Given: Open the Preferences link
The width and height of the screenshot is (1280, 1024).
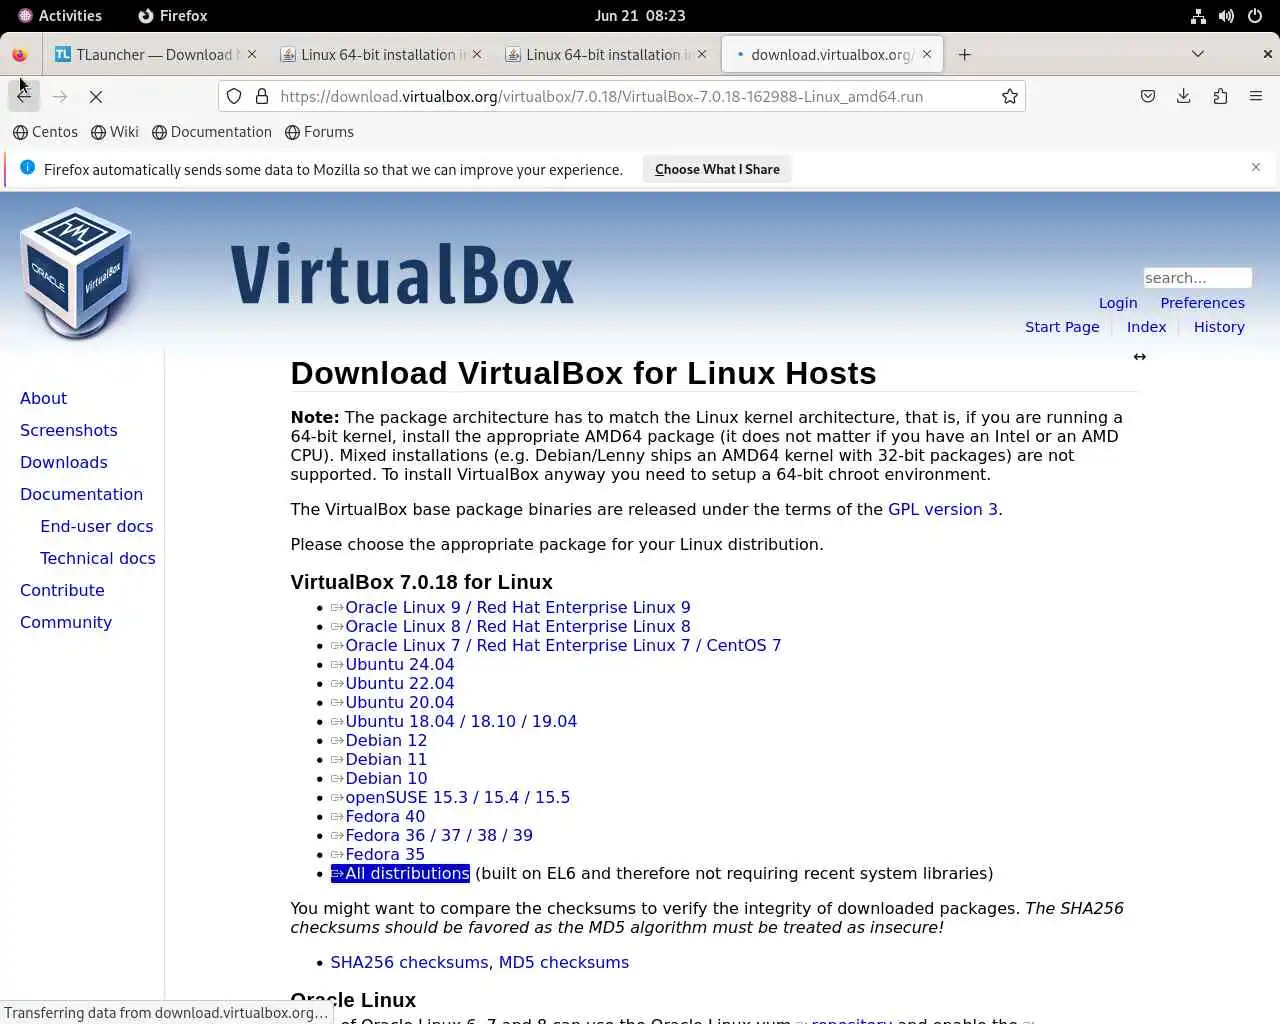Looking at the screenshot, I should tap(1202, 303).
